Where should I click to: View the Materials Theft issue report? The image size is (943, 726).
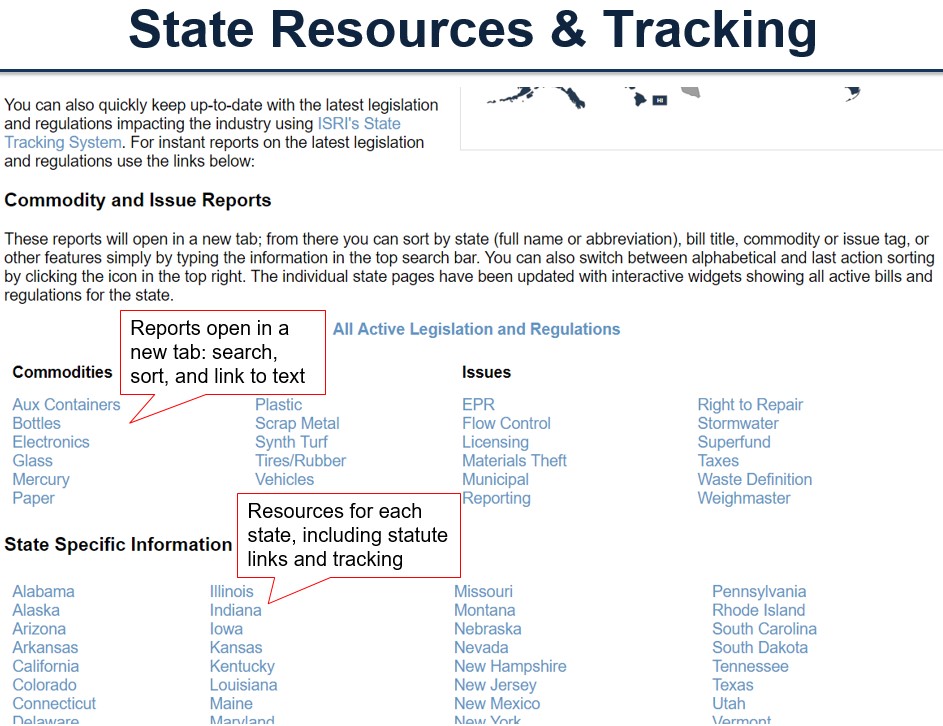point(514,461)
